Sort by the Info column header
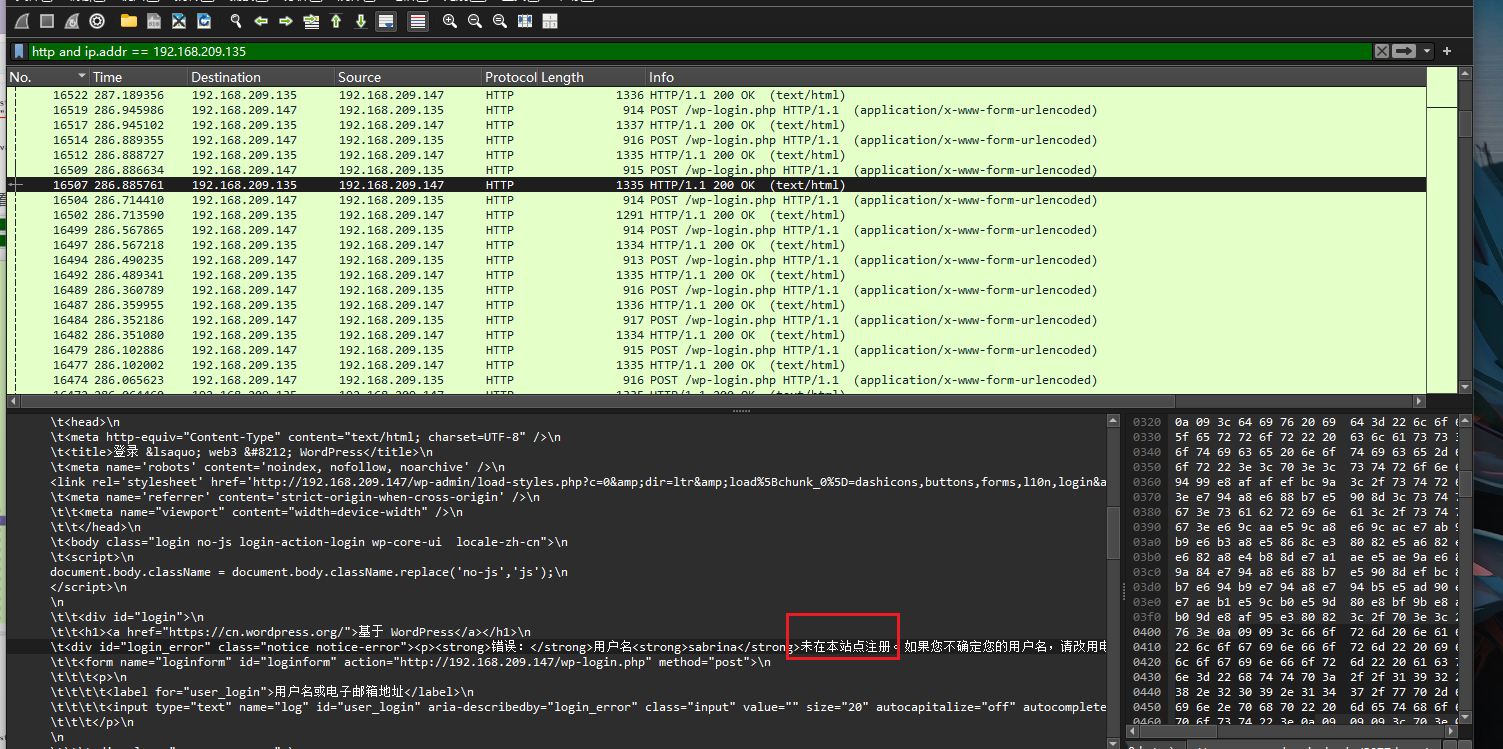Screen dimensions: 1503x749 pyautogui.click(x=1036, y=77)
